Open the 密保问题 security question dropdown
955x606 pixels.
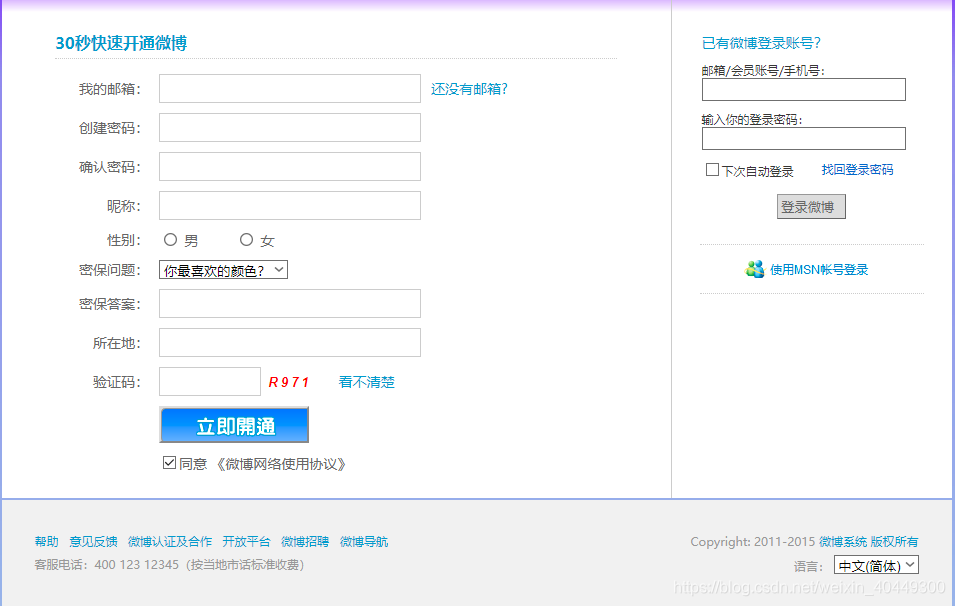(x=224, y=270)
